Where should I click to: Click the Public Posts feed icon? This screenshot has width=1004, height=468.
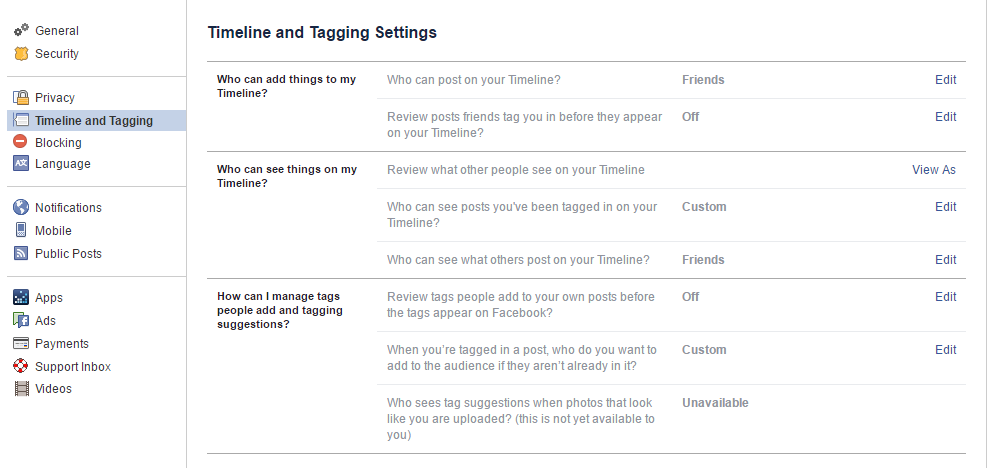[x=21, y=254]
